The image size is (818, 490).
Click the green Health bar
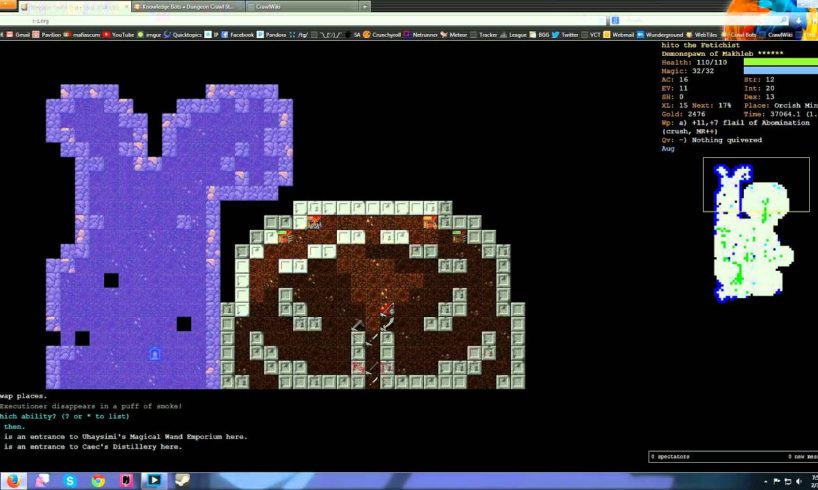780,62
